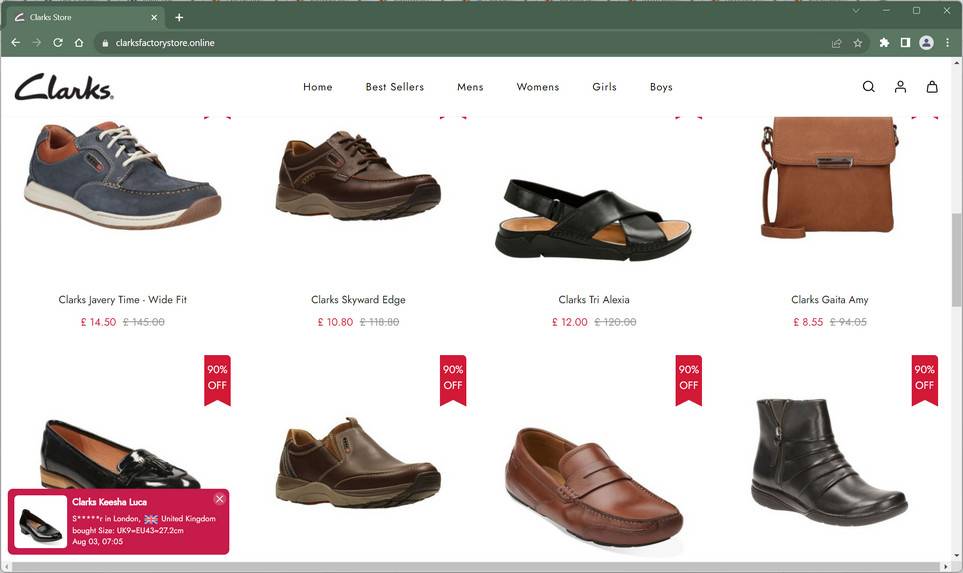Click the Clarks Keesha Luca notification title

coord(109,502)
